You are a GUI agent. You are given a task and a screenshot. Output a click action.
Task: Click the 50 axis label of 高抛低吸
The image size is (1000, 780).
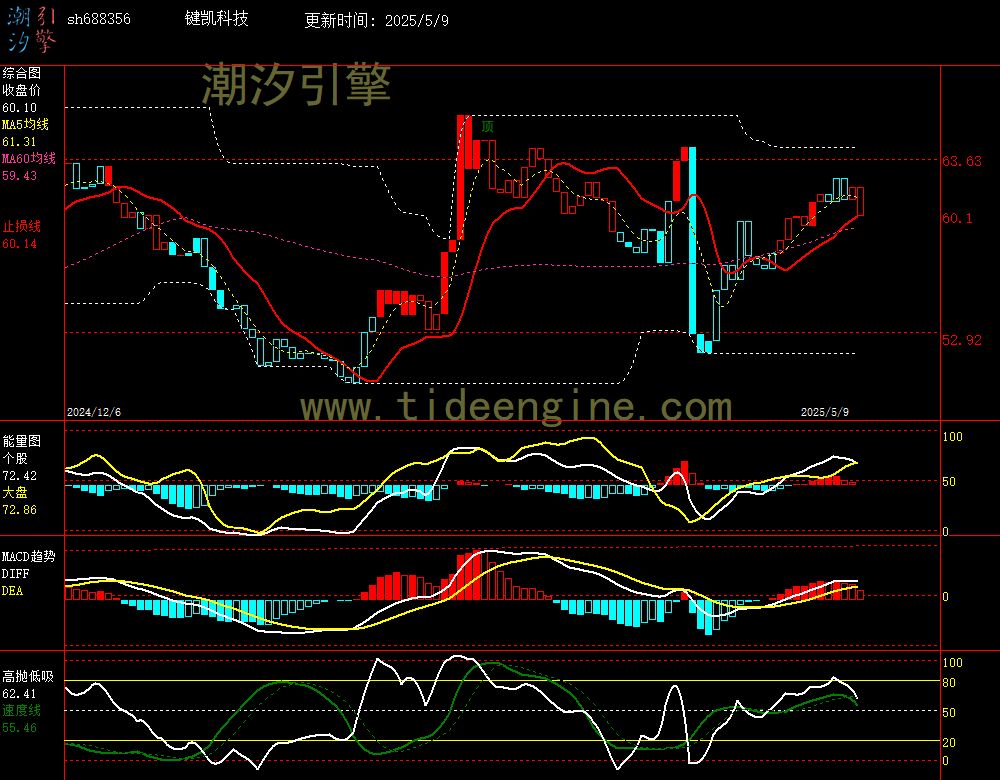tap(949, 713)
